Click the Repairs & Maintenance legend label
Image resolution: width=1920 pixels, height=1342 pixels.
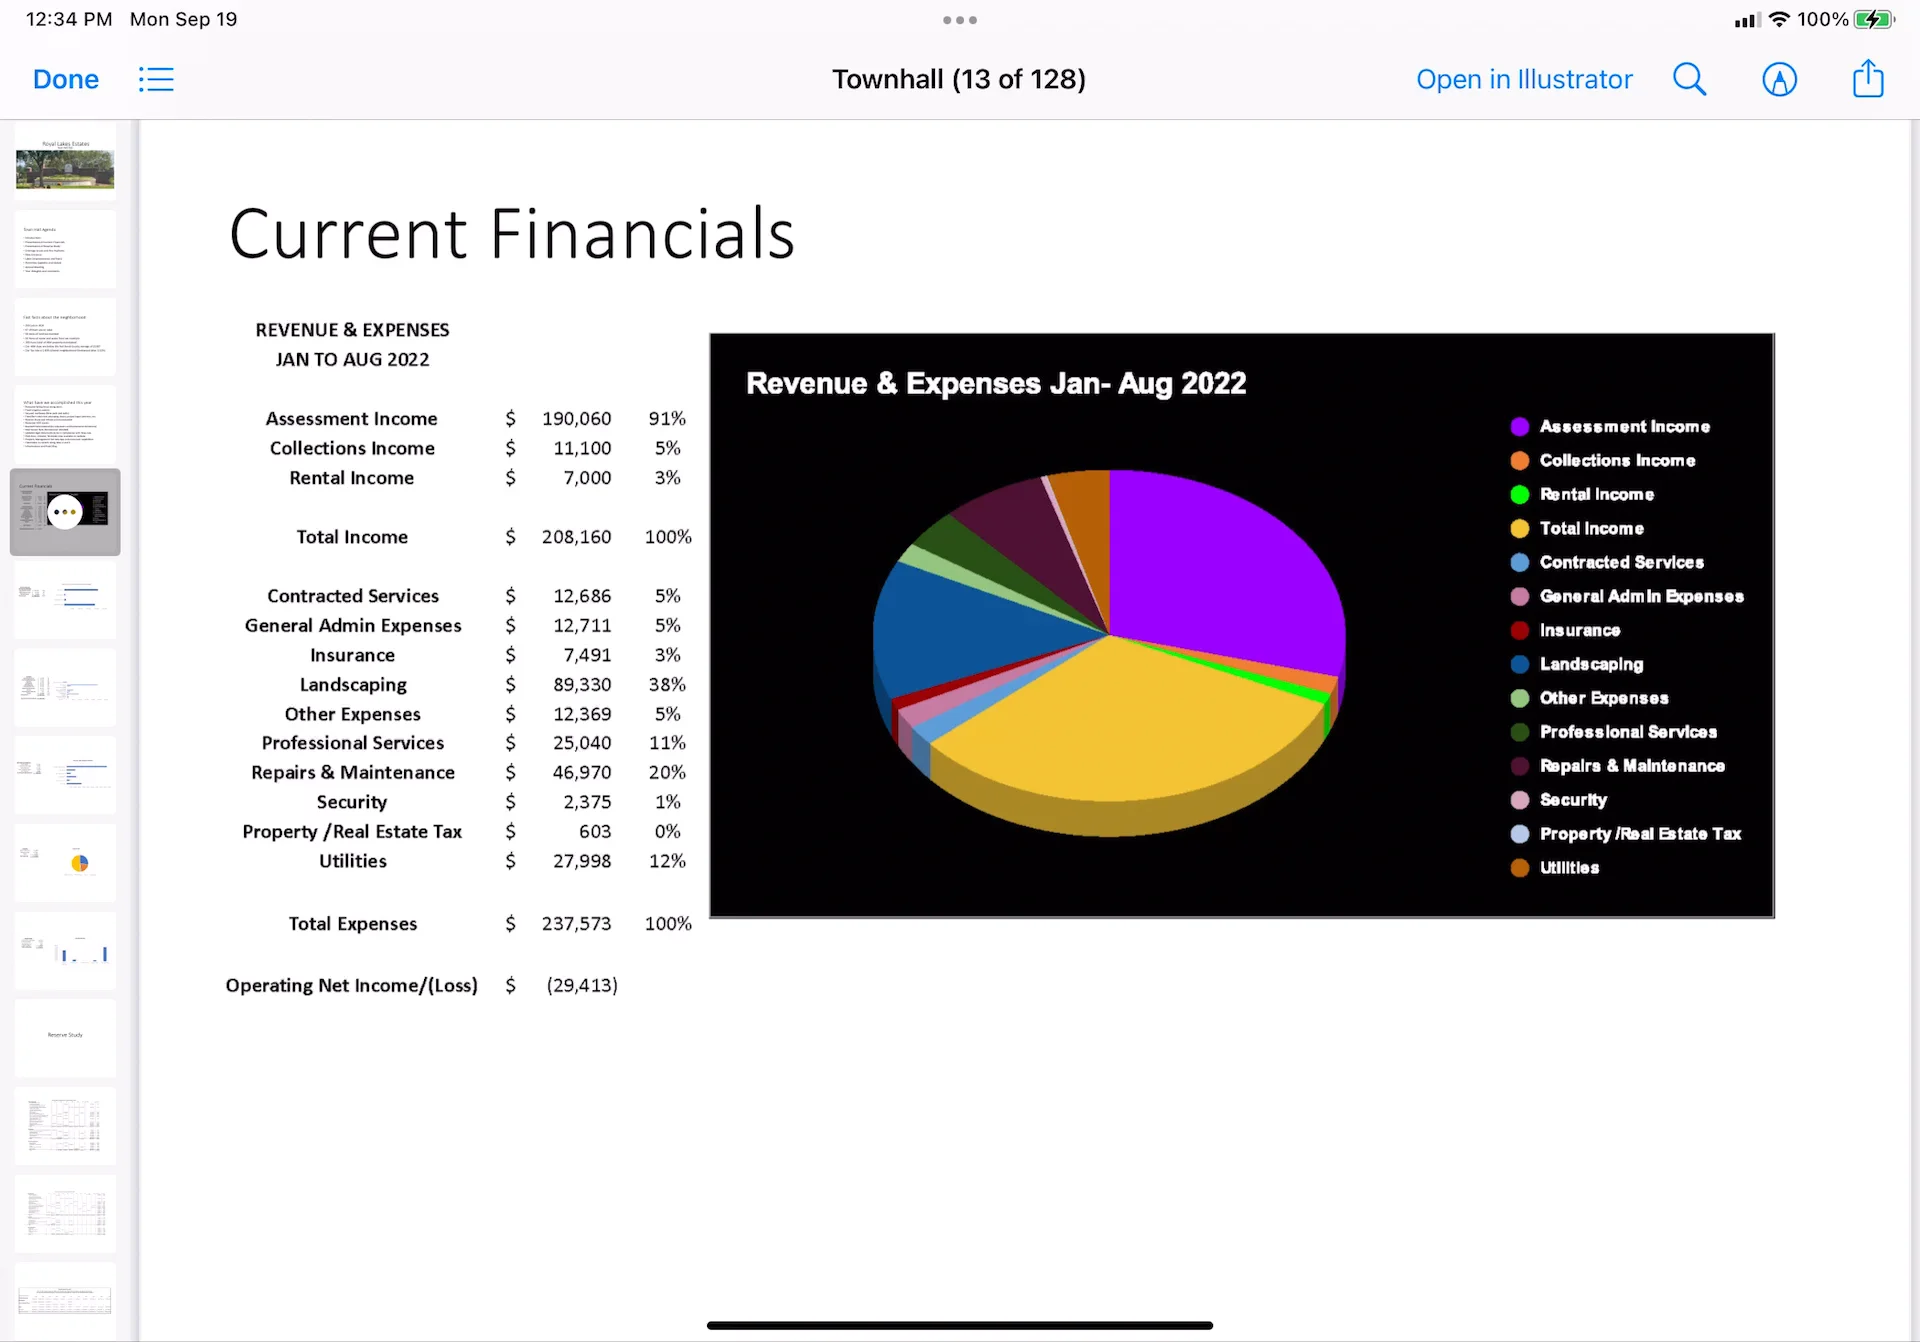1632,766
